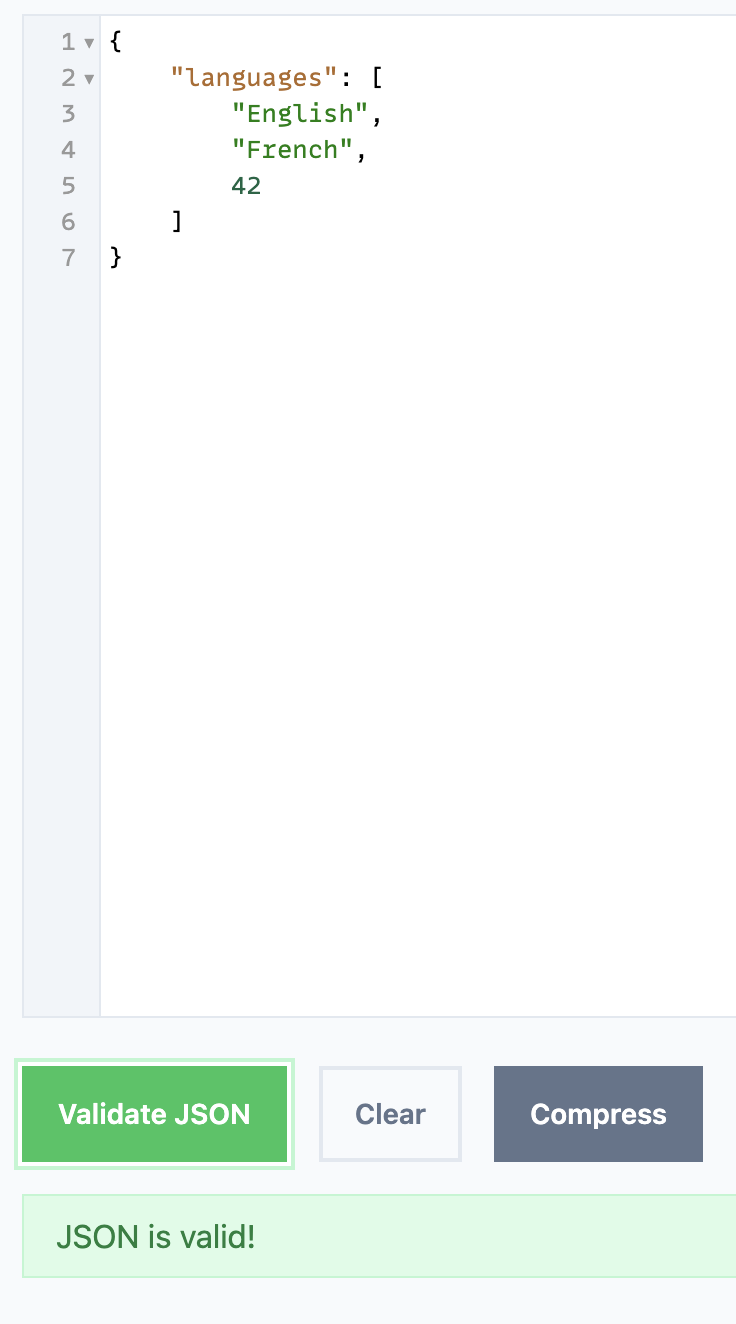Screen dimensions: 736x1324
Task: Collapse the "languages" array fold arrow
Action: tap(89, 78)
